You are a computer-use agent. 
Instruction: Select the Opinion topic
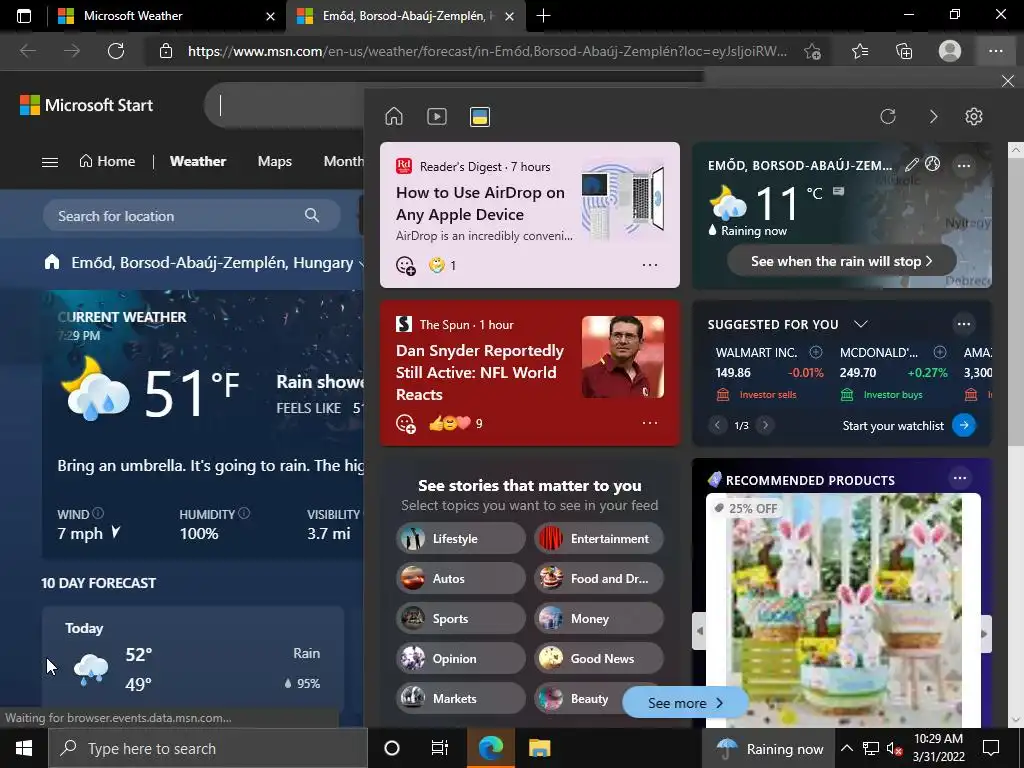pyautogui.click(x=460, y=658)
